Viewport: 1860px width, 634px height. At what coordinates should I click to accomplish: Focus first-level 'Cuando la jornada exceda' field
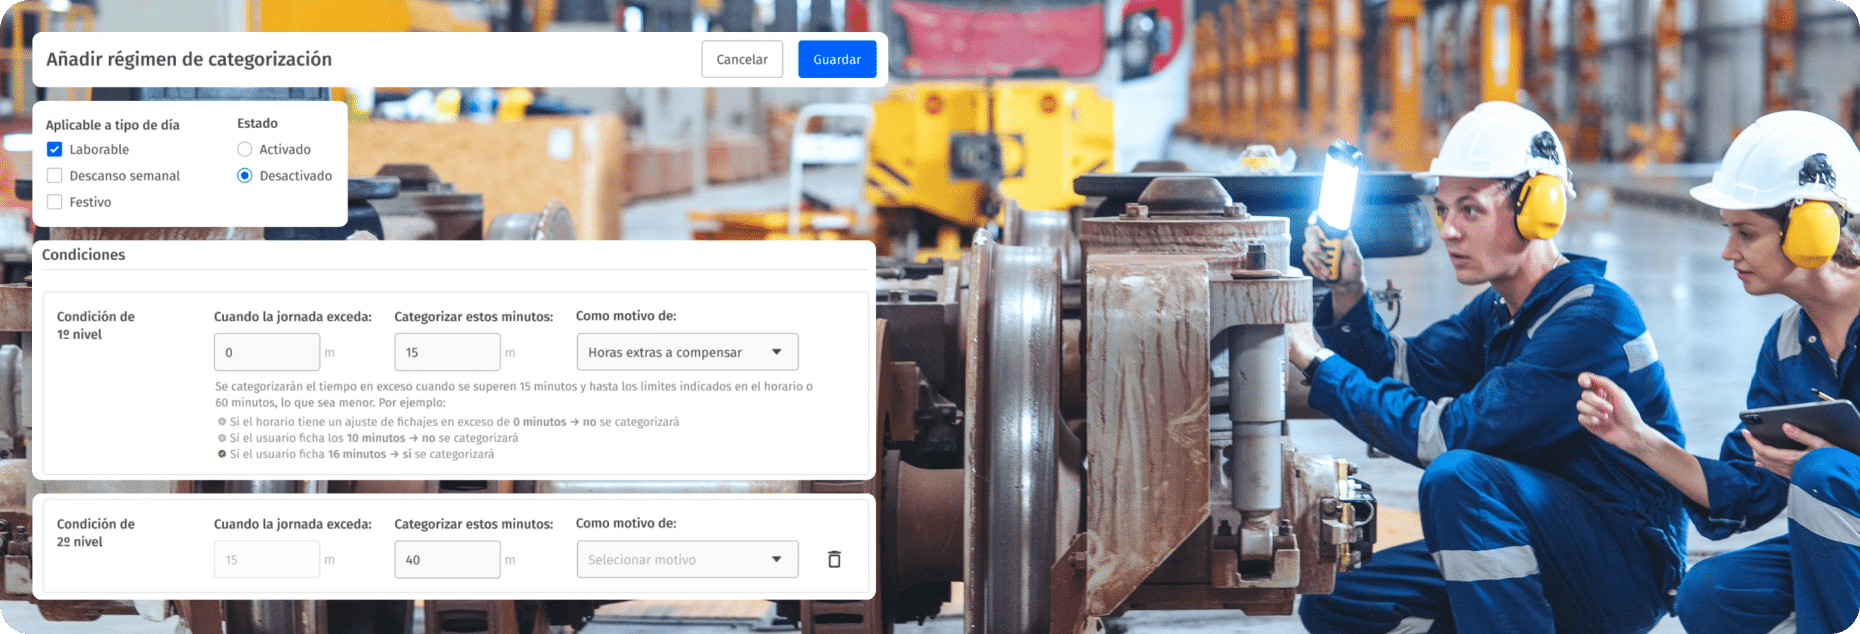(266, 353)
